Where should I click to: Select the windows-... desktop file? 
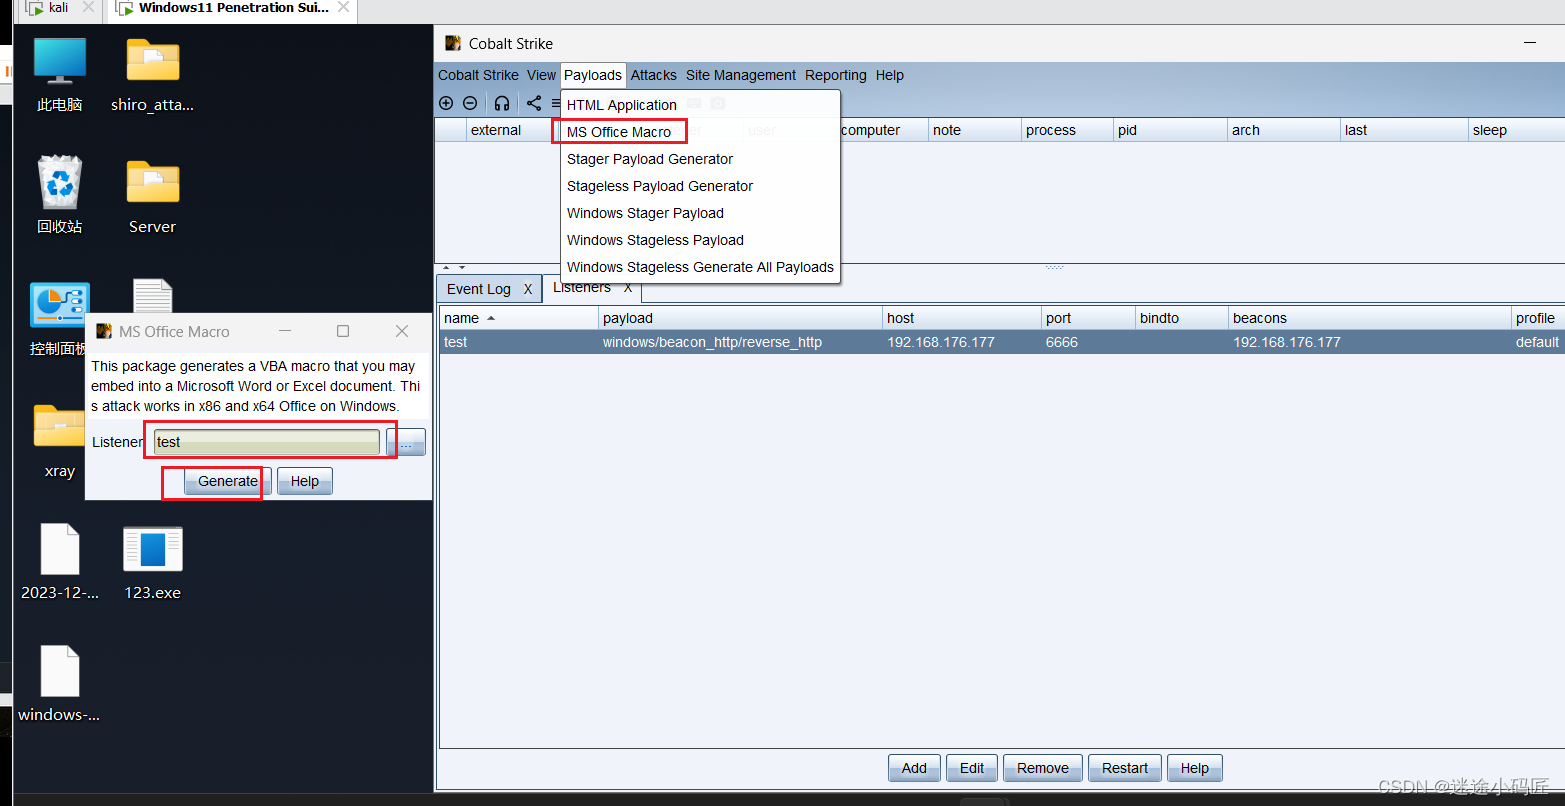click(60, 684)
